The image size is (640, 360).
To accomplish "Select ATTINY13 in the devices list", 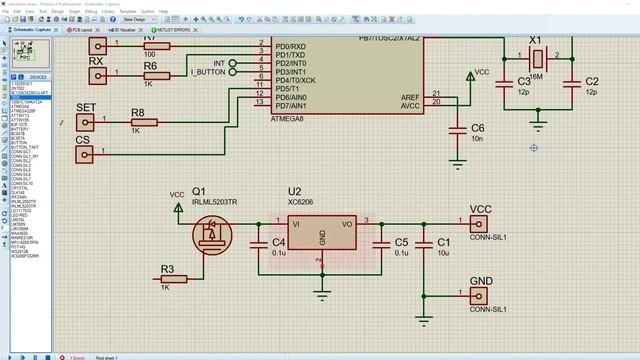I will [x=20, y=116].
